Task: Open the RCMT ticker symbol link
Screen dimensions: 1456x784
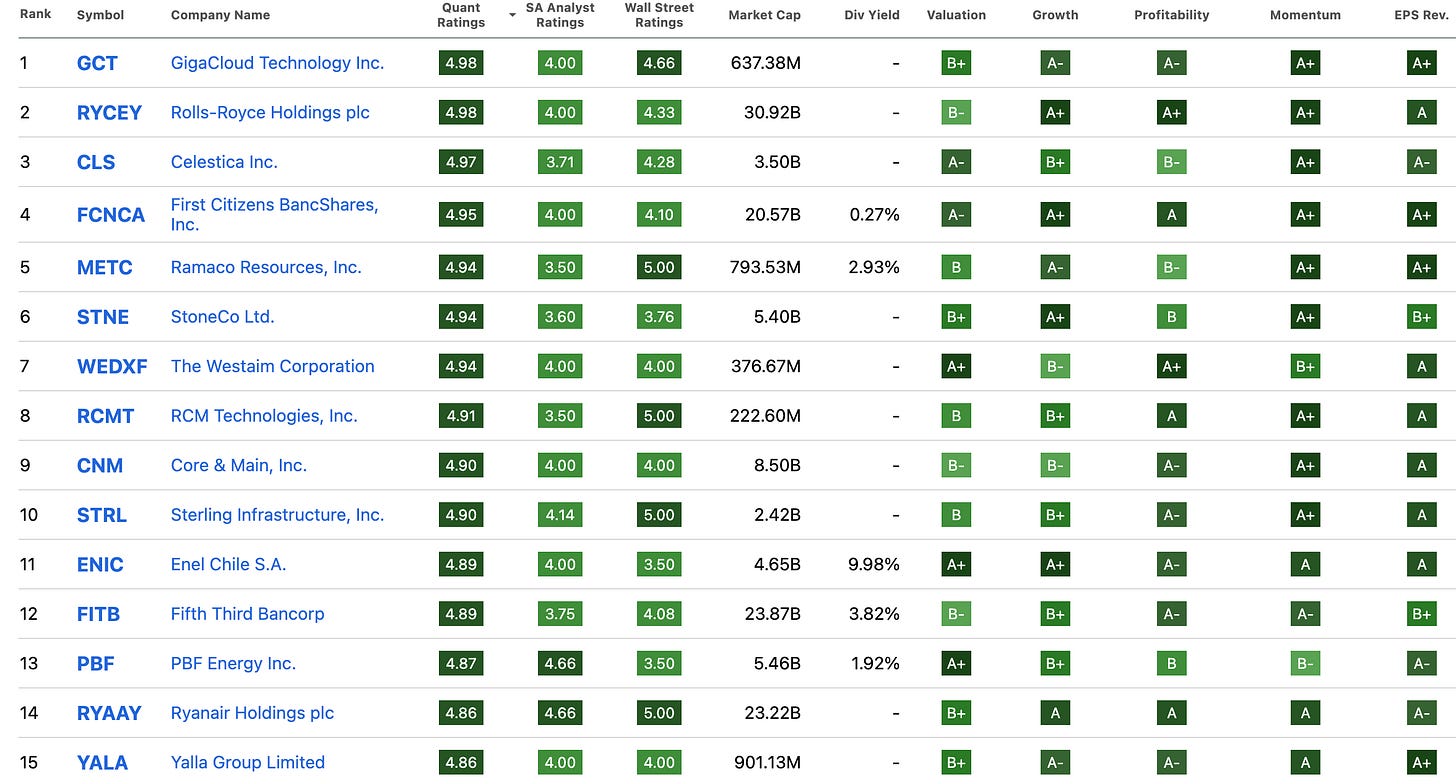Action: click(105, 416)
